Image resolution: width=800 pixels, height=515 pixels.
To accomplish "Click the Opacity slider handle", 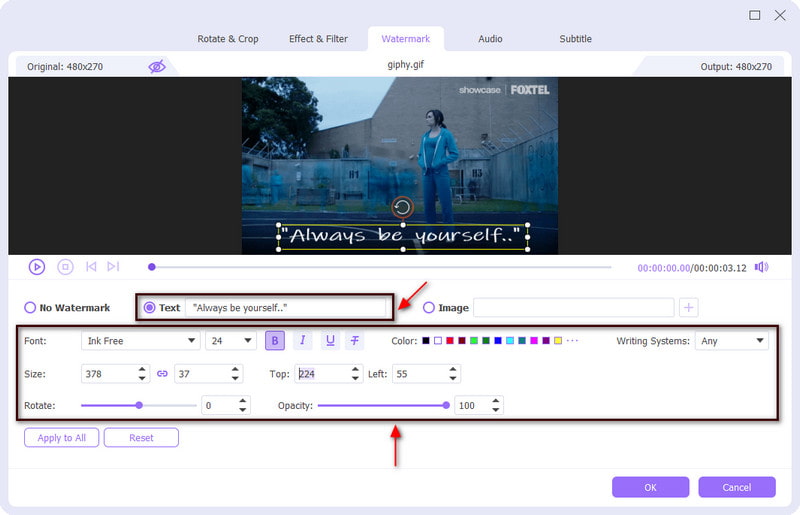I will click(446, 405).
